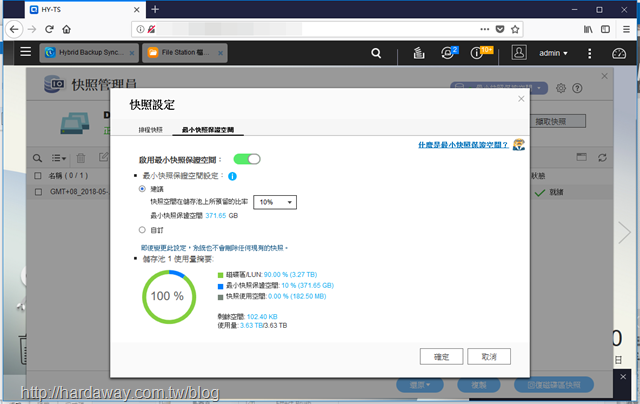Select the 自訂 radio option

click(142, 230)
